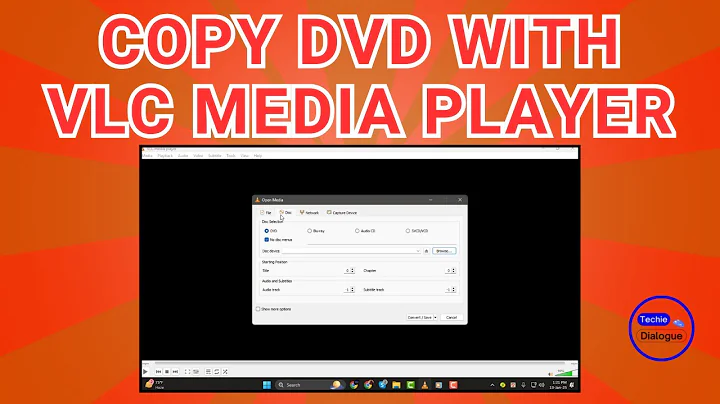Select the DVD radio button
Viewport: 720px width, 404px height.
(266, 231)
